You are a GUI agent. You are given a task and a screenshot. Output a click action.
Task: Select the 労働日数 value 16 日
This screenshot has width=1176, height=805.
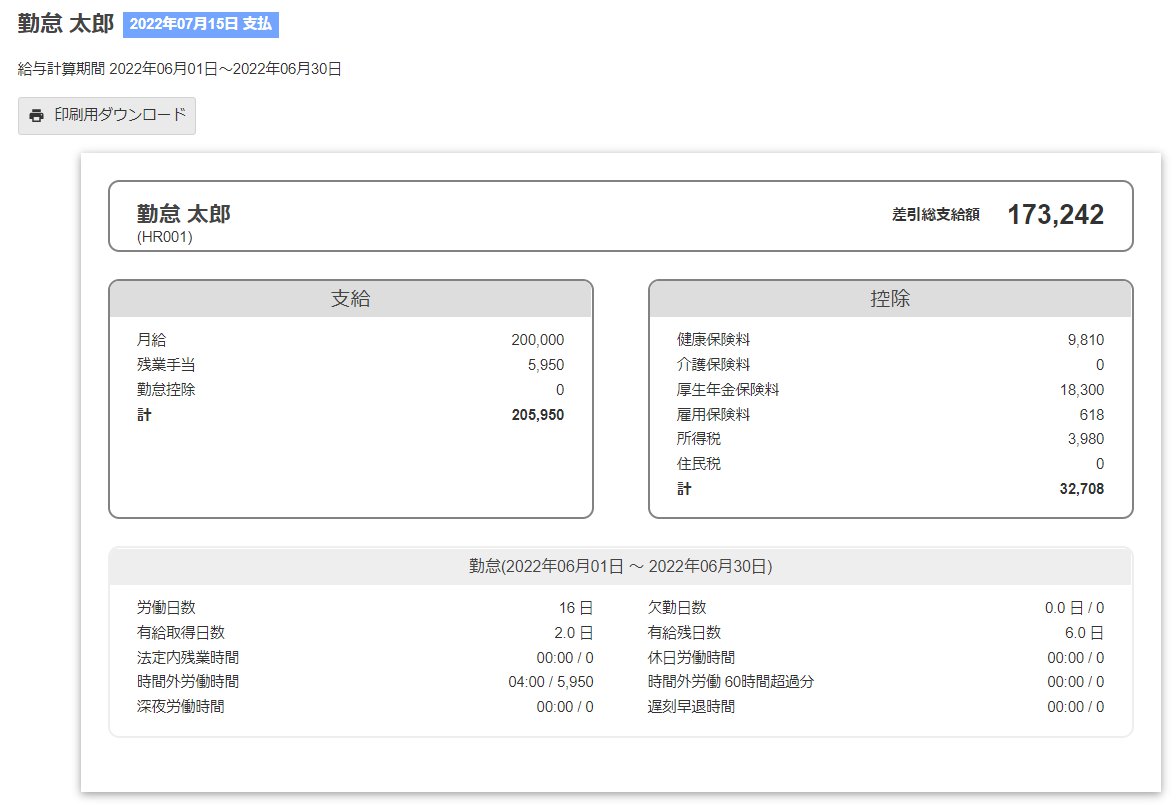(576, 608)
